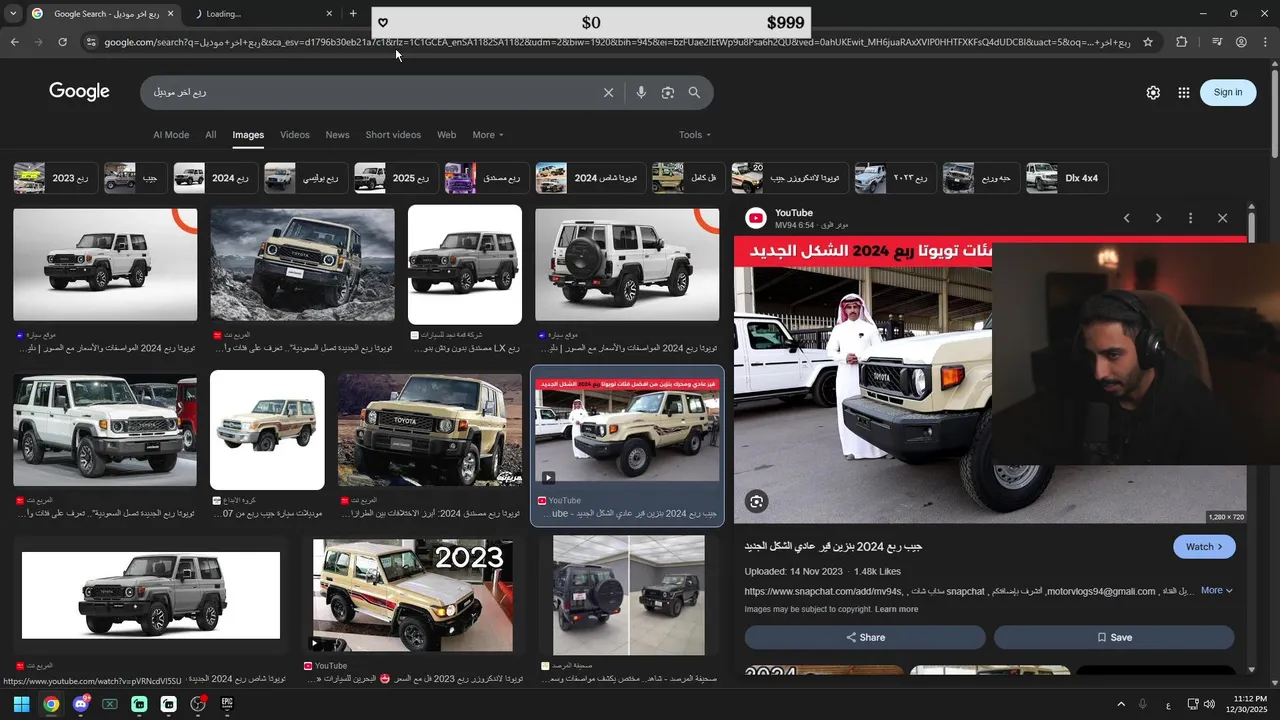Screen dimensions: 1280x720
Task: Click the Sign in button
Action: coord(1228,92)
